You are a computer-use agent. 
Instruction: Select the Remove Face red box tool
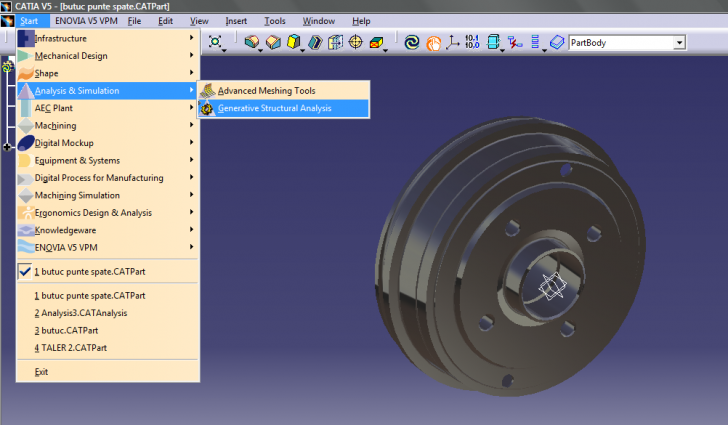[x=376, y=42]
